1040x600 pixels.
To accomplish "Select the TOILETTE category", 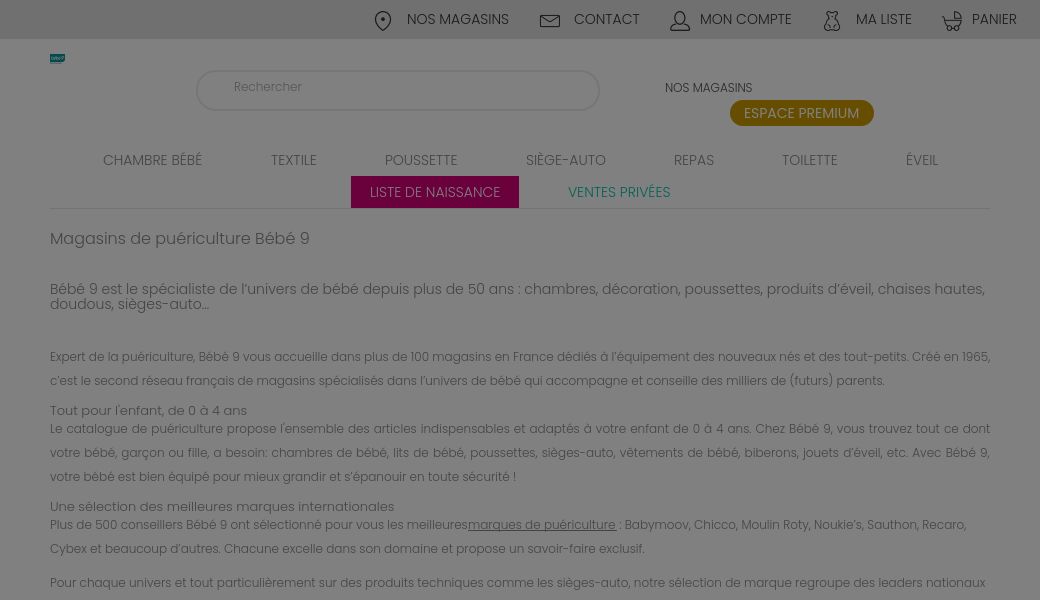I will [809, 160].
